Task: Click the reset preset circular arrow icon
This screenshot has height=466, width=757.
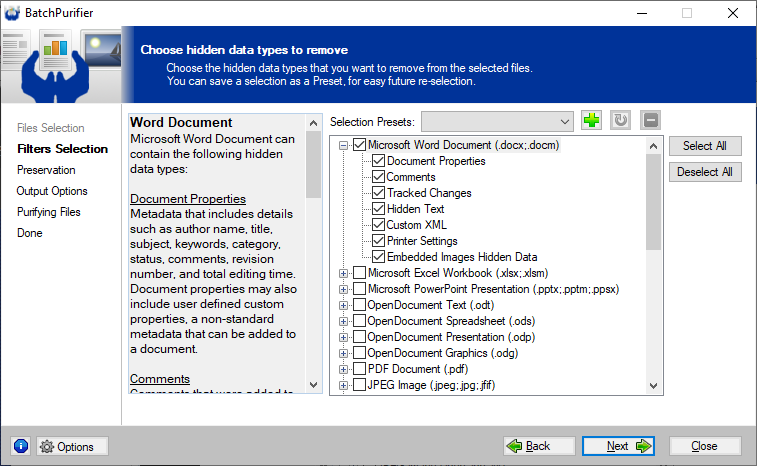Action: tap(620, 120)
